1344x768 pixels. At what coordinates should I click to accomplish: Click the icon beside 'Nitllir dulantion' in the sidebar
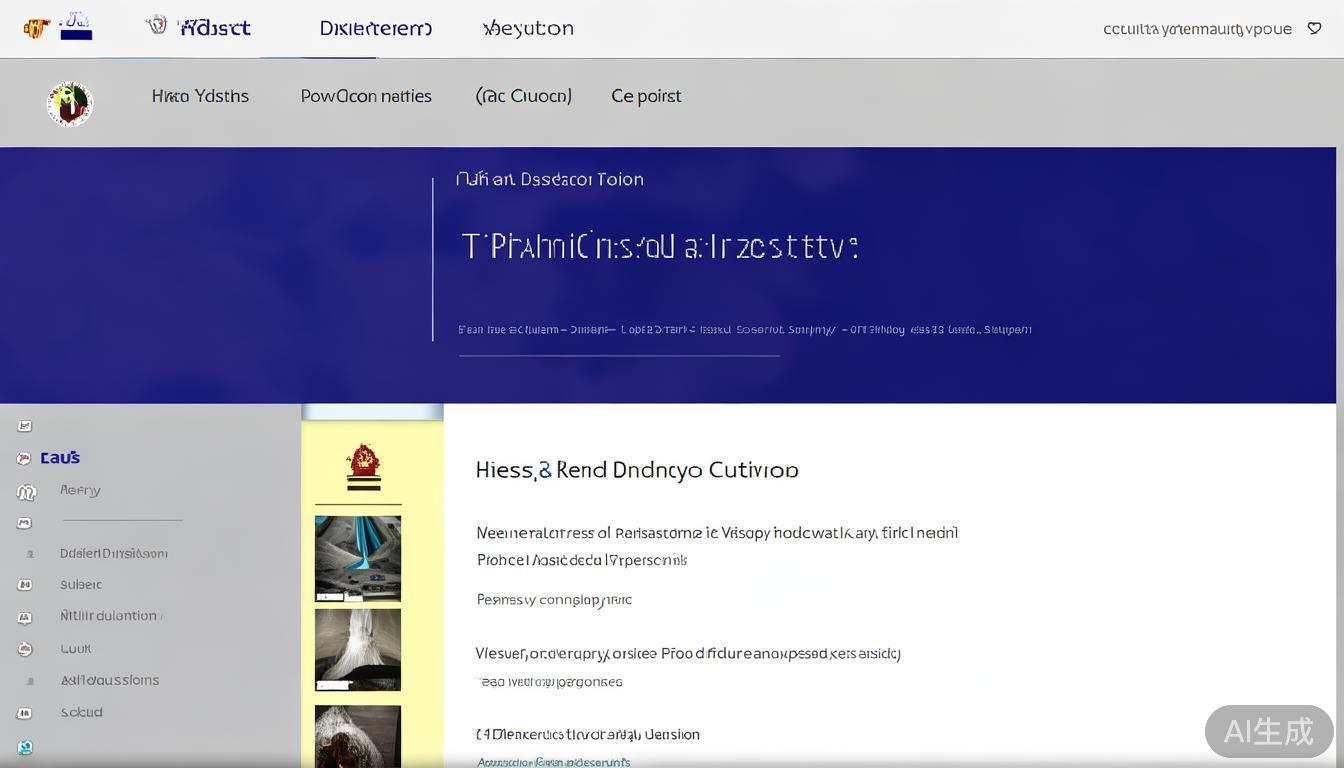point(25,617)
